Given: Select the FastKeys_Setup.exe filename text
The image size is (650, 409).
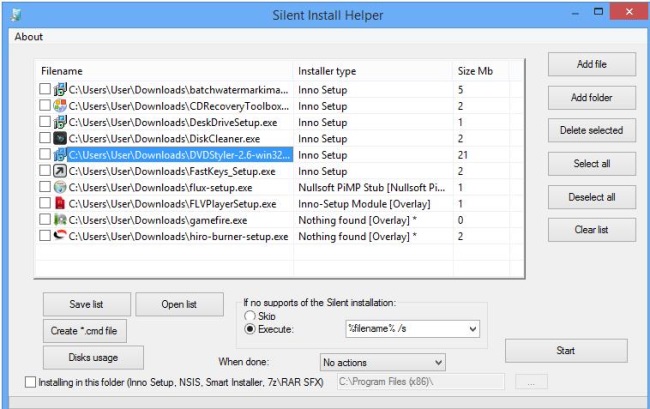Looking at the screenshot, I should point(172,172).
